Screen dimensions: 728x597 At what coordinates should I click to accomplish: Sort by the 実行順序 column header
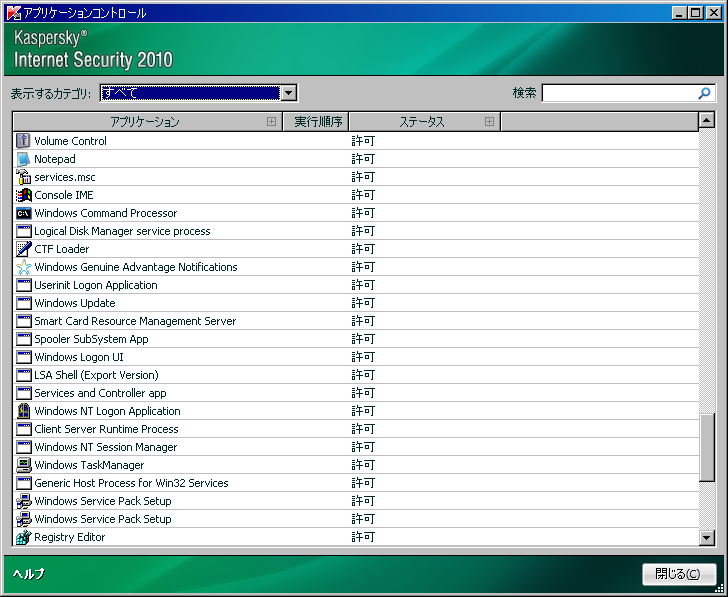coord(316,122)
